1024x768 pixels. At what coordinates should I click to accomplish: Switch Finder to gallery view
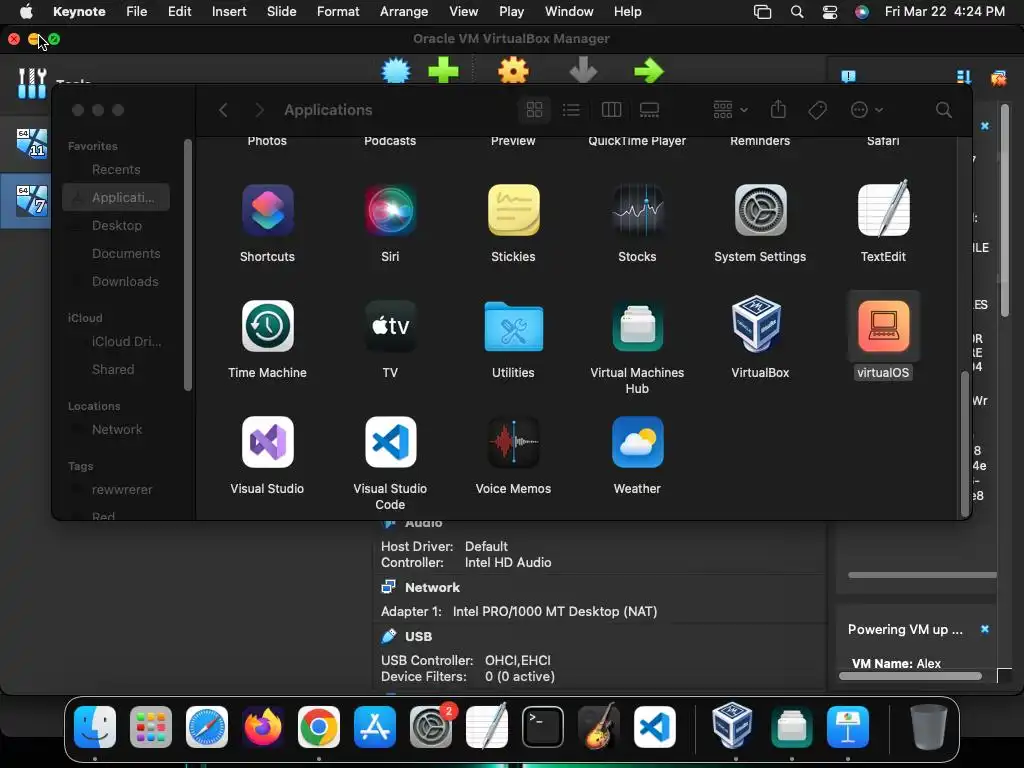point(649,110)
